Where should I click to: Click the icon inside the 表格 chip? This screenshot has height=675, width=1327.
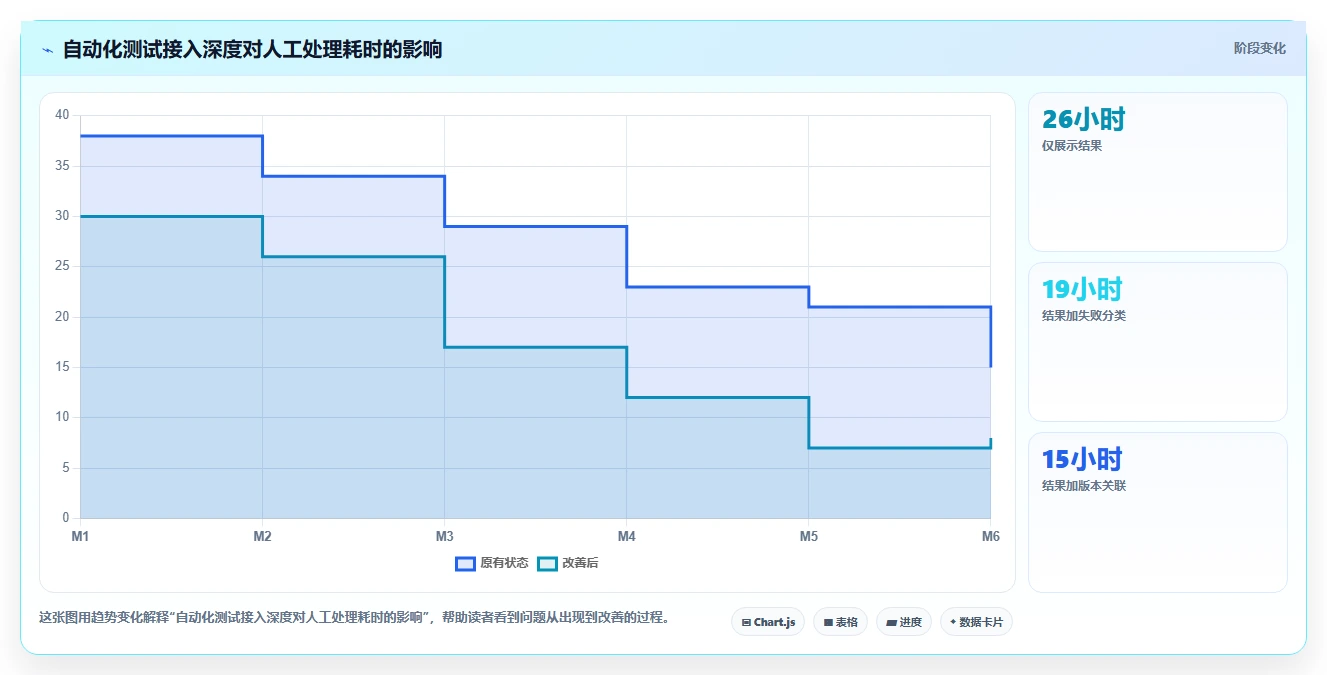point(828,622)
